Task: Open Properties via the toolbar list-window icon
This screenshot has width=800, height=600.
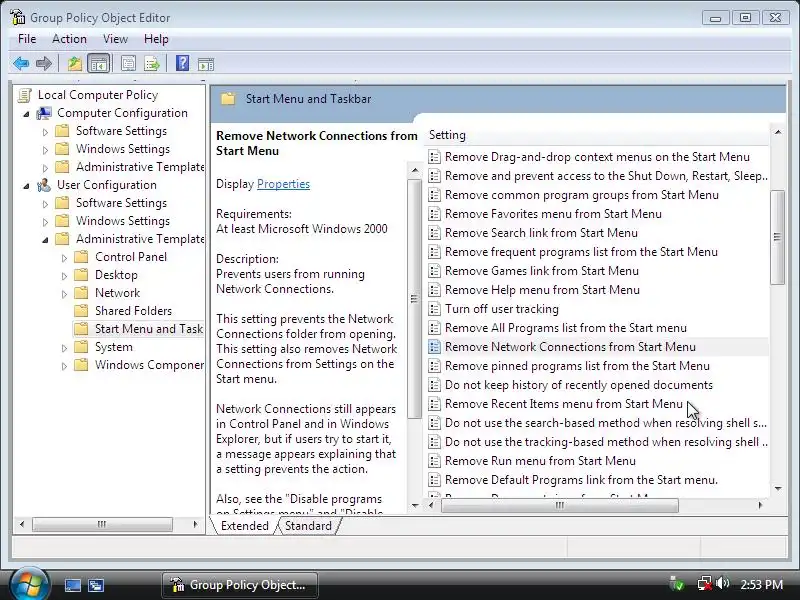Action: pyautogui.click(x=128, y=64)
